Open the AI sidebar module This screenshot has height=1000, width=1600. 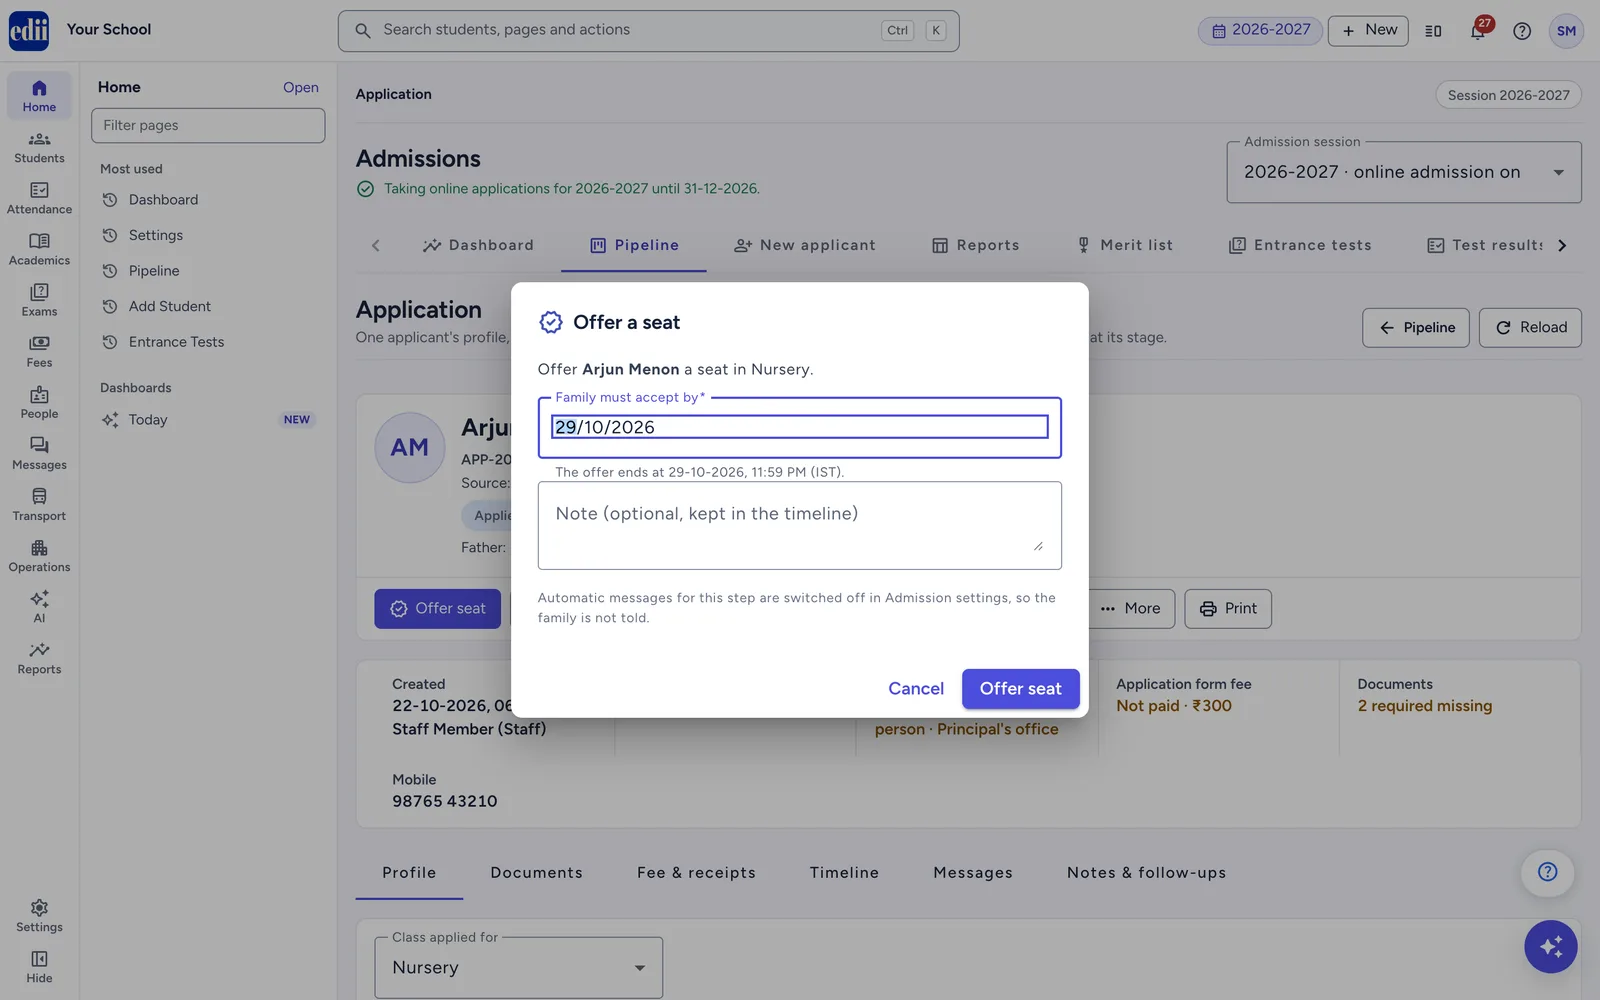(x=39, y=607)
